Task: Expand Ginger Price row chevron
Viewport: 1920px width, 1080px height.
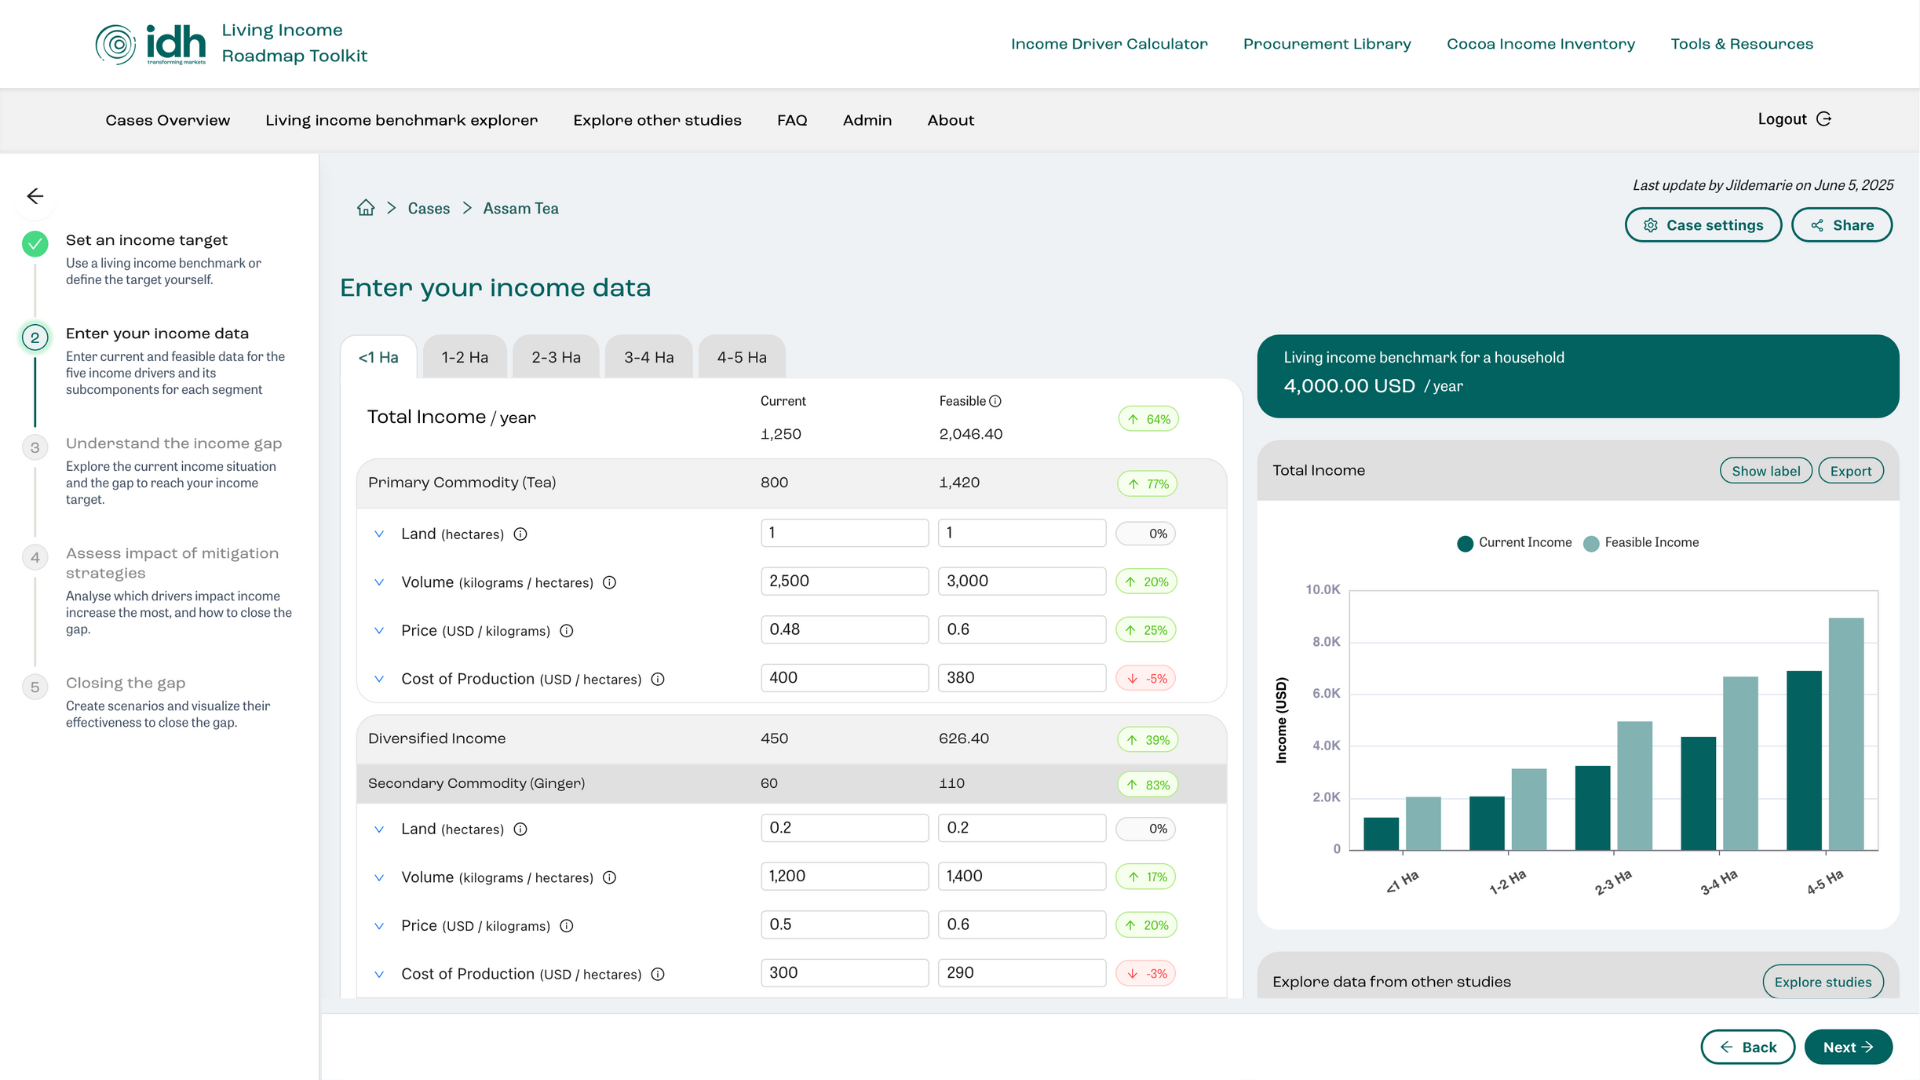Action: (x=379, y=926)
